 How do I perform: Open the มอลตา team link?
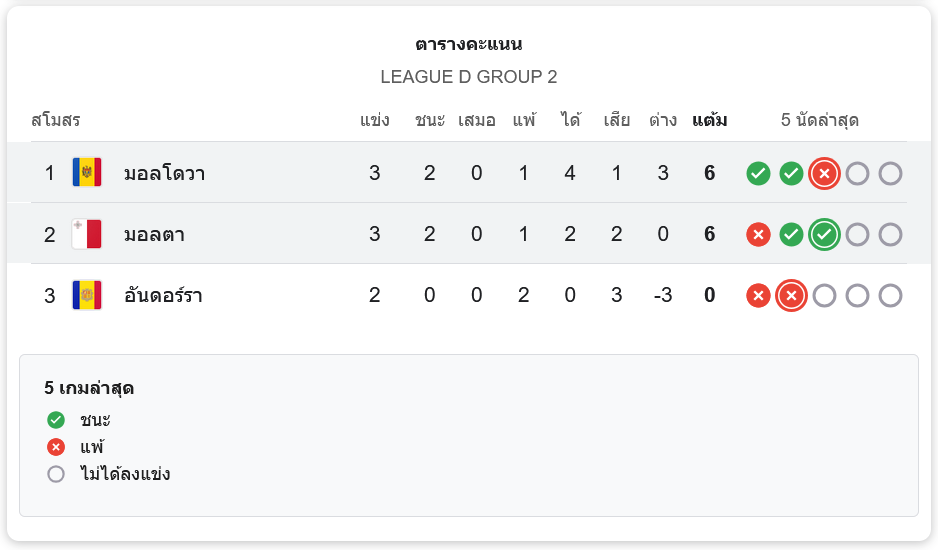[154, 235]
